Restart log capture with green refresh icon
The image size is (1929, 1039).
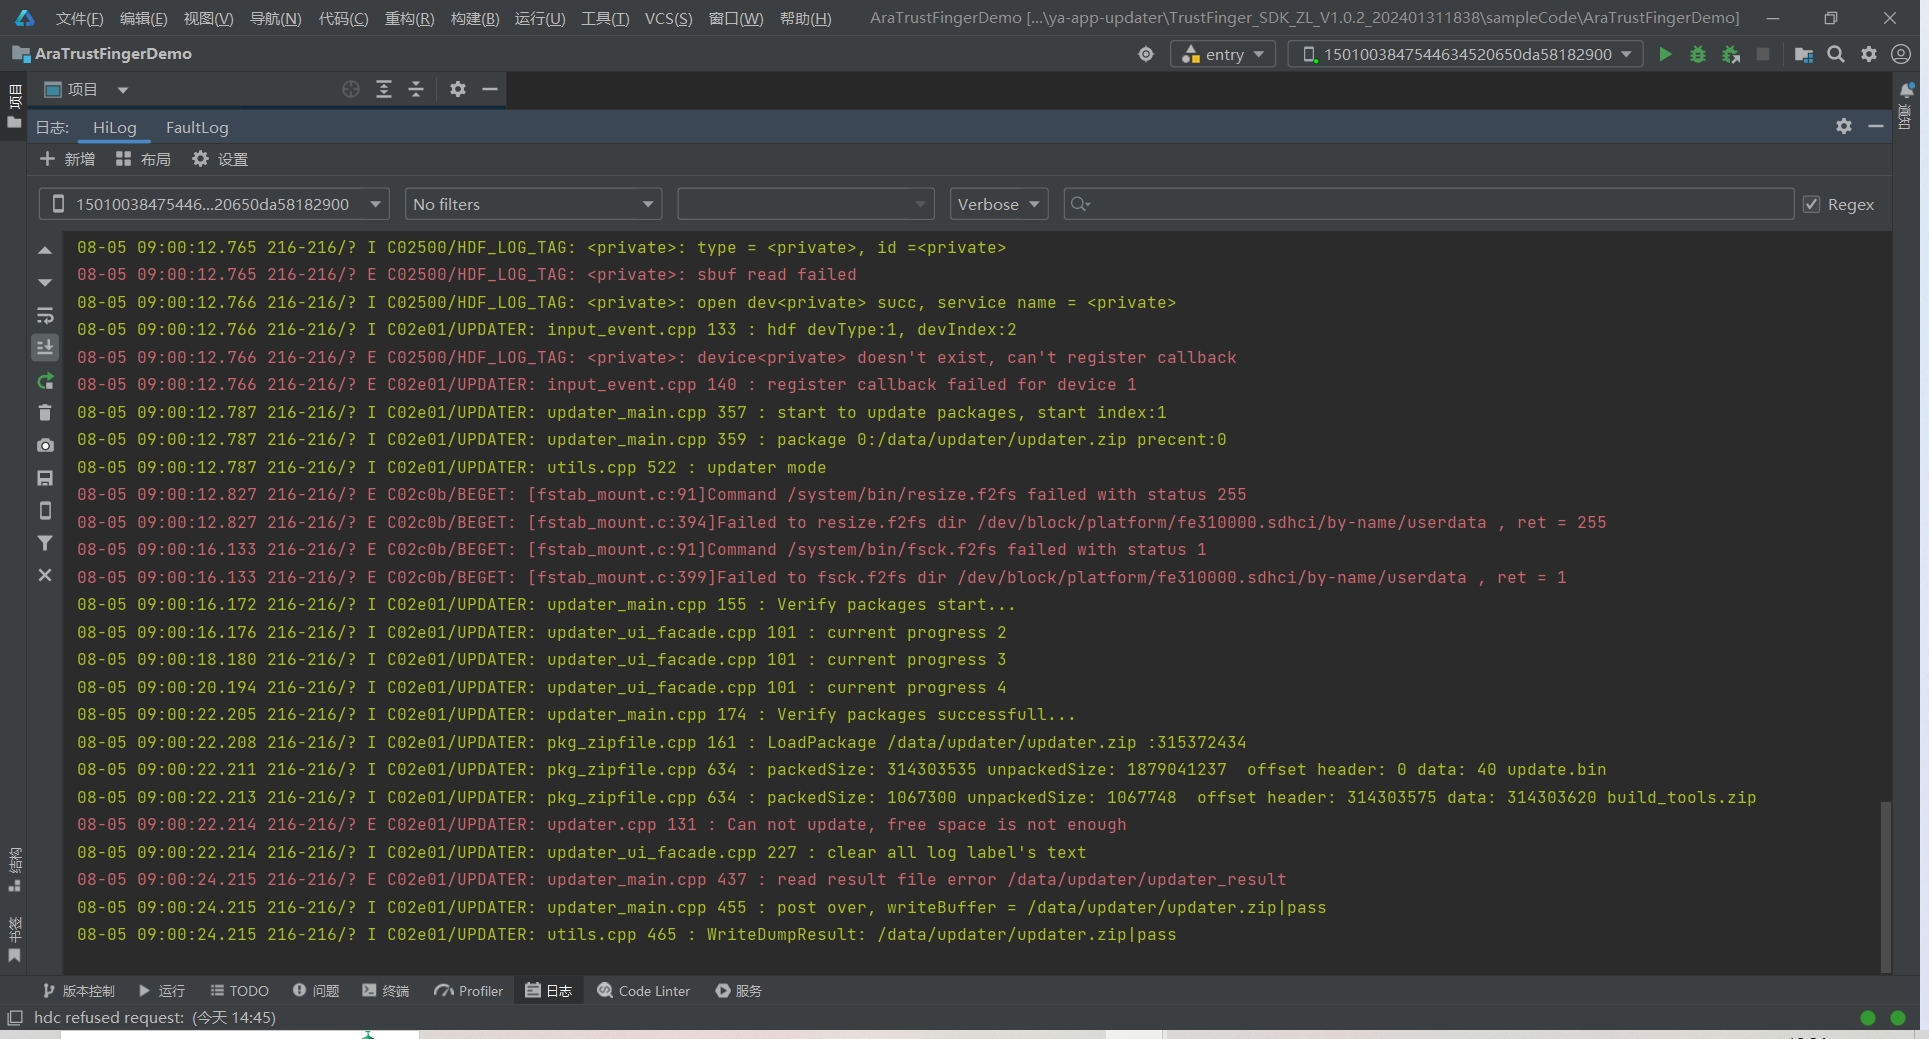(x=45, y=380)
